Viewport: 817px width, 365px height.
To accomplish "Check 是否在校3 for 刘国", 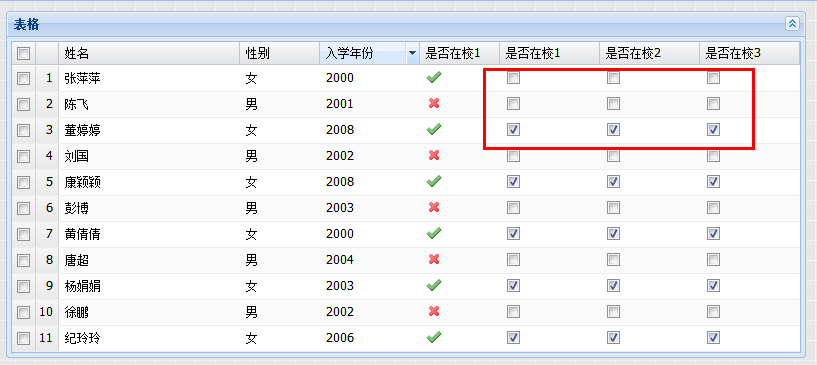I will point(713,156).
